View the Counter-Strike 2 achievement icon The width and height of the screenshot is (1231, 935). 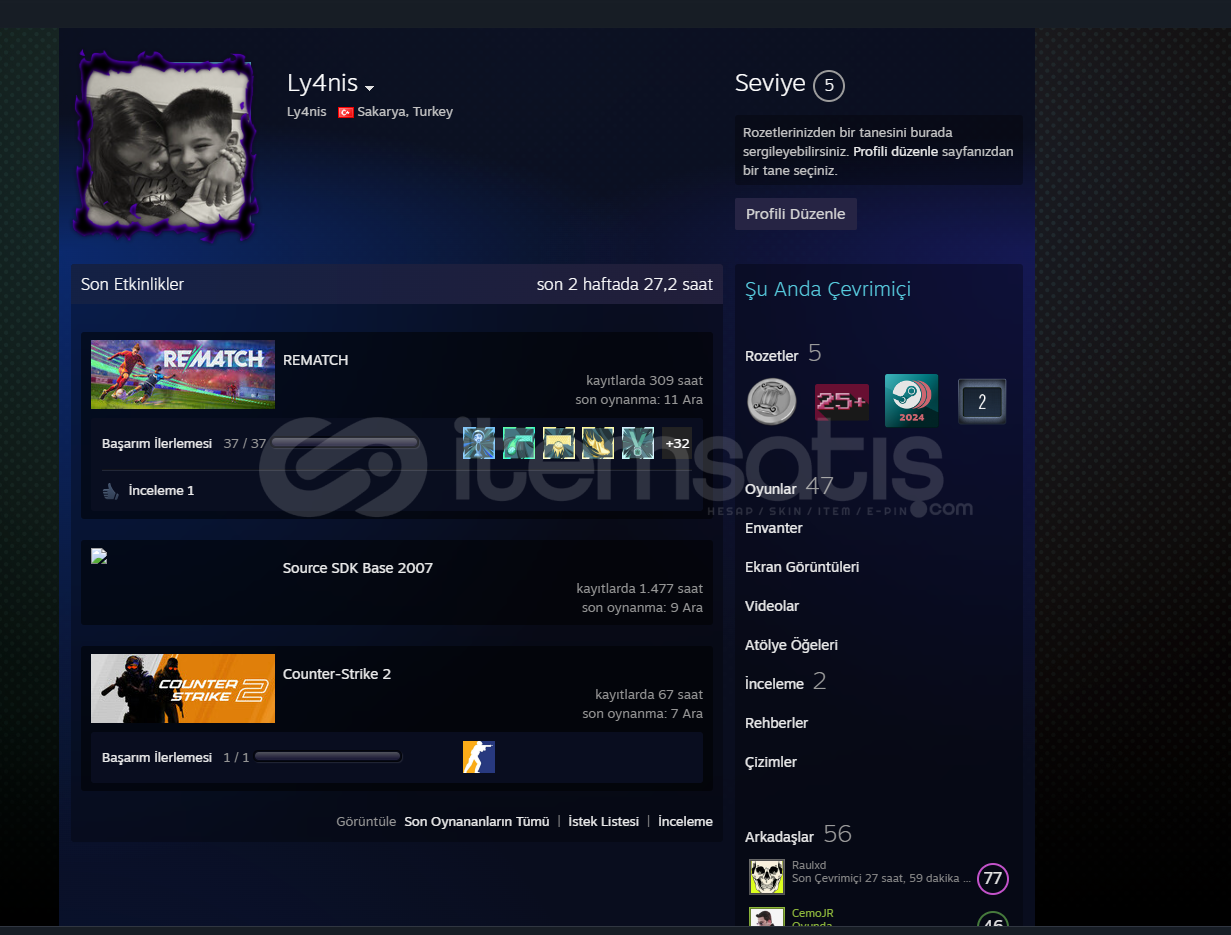[x=479, y=757]
